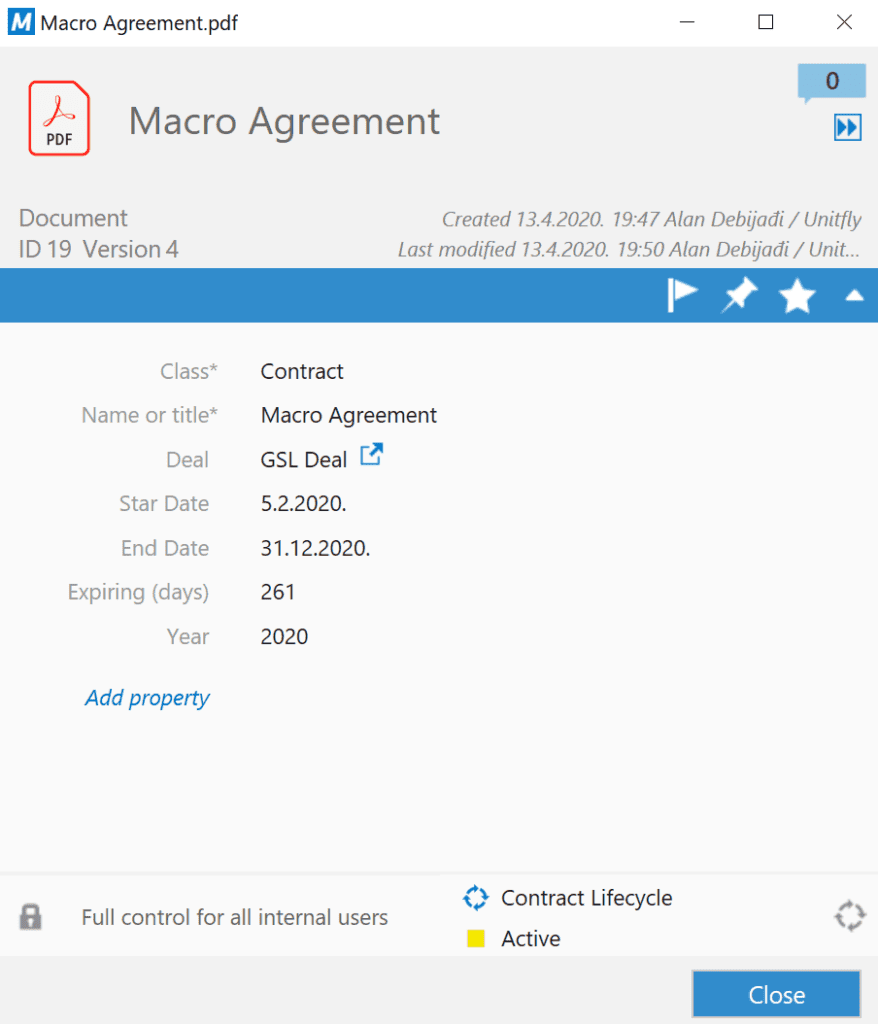Open the comments bubble showing 0
Viewport: 878px width, 1024px height.
point(831,83)
